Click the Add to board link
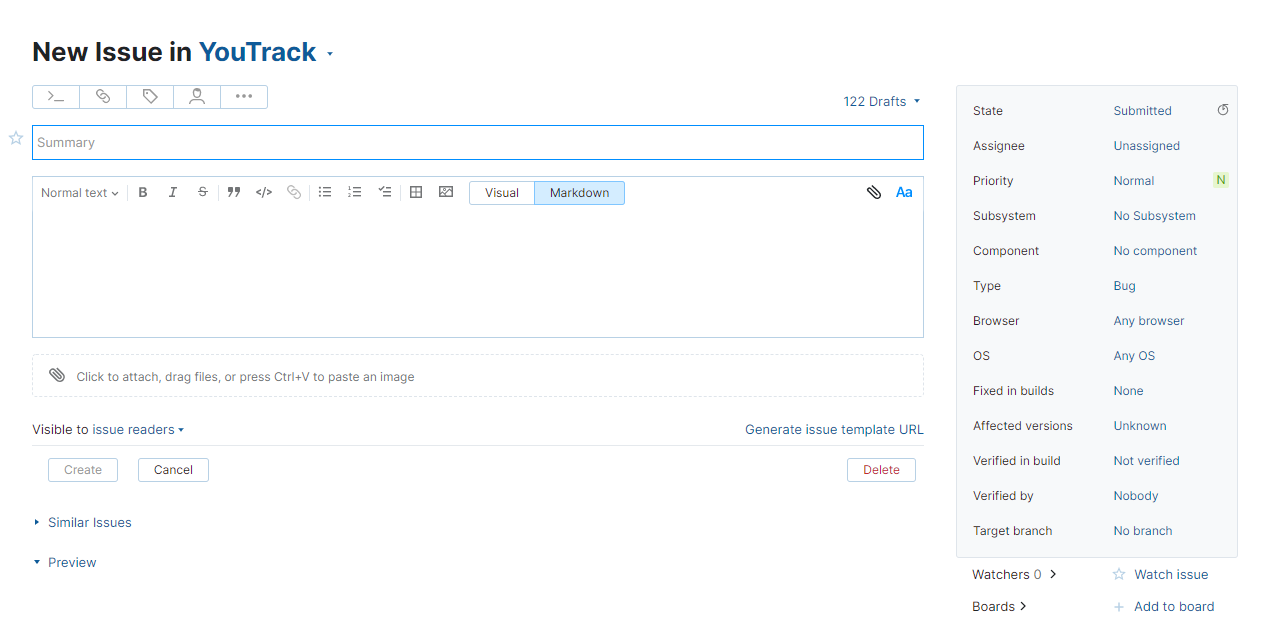This screenshot has height=641, width=1270. click(x=1174, y=607)
